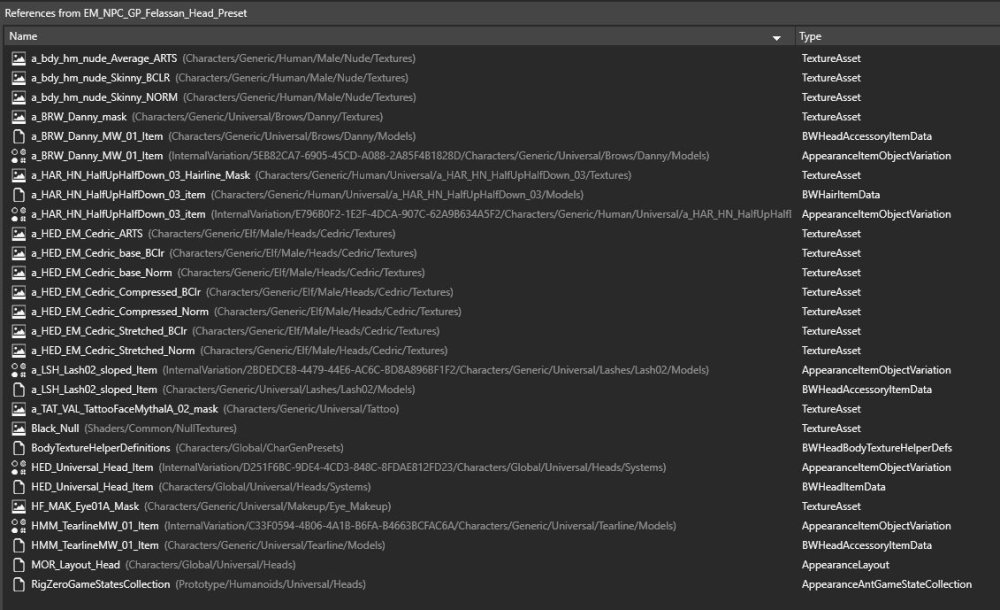This screenshot has height=610, width=1000.
Task: Select the a_HAR_HN_HalfUpHalfDown_03_Hairline_Mask entry
Action: point(140,175)
